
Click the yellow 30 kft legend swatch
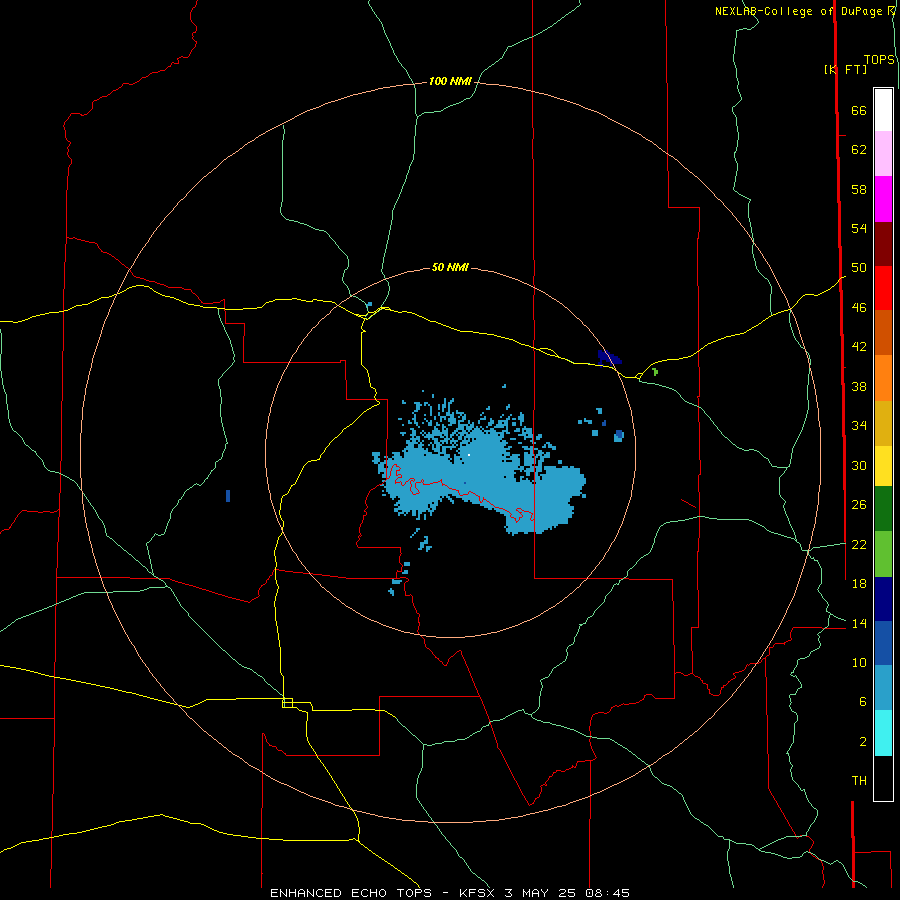pos(883,466)
